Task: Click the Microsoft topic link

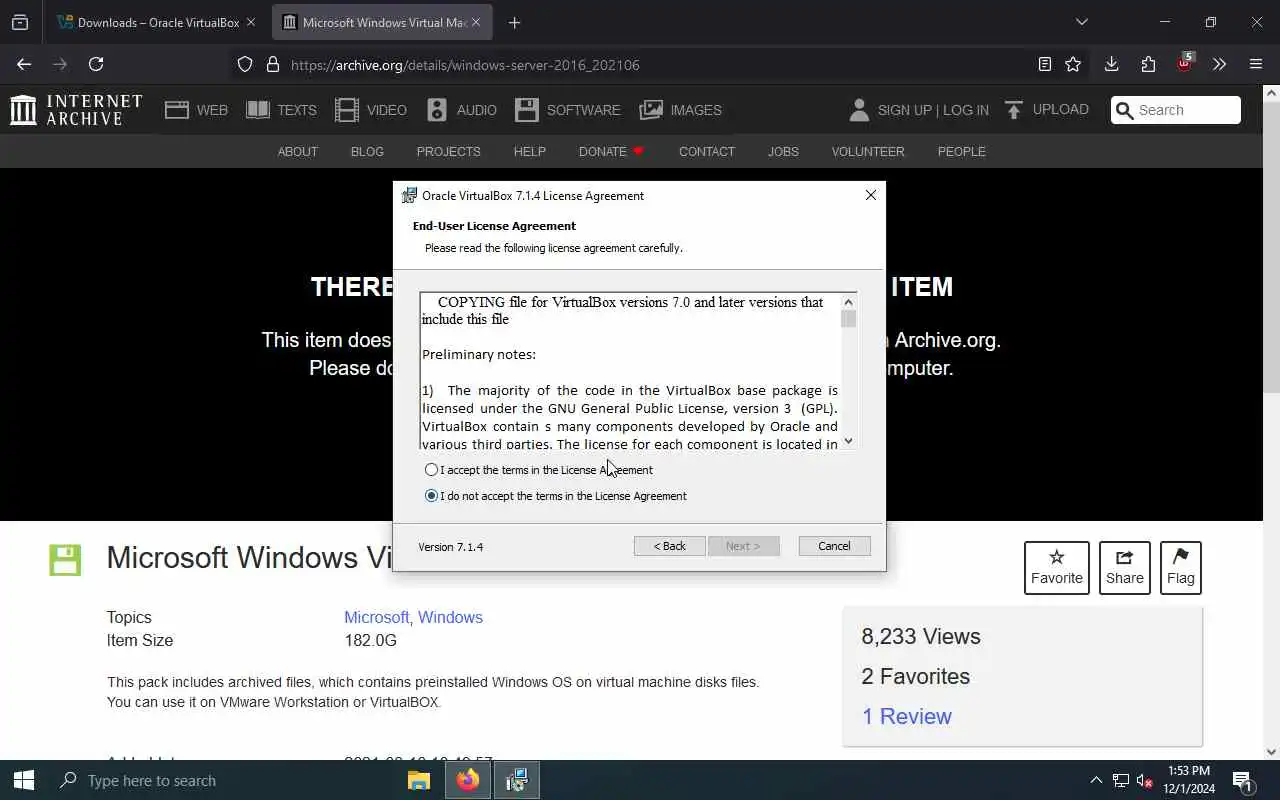Action: [x=376, y=618]
